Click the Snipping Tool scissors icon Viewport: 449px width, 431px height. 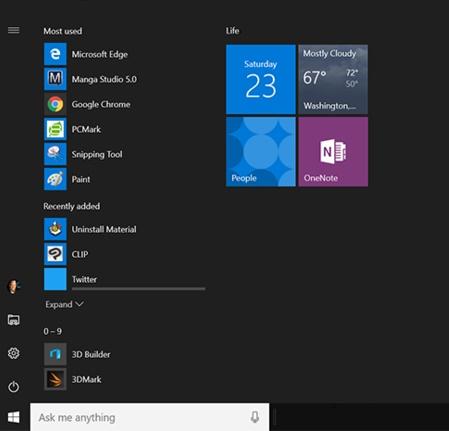coord(55,154)
